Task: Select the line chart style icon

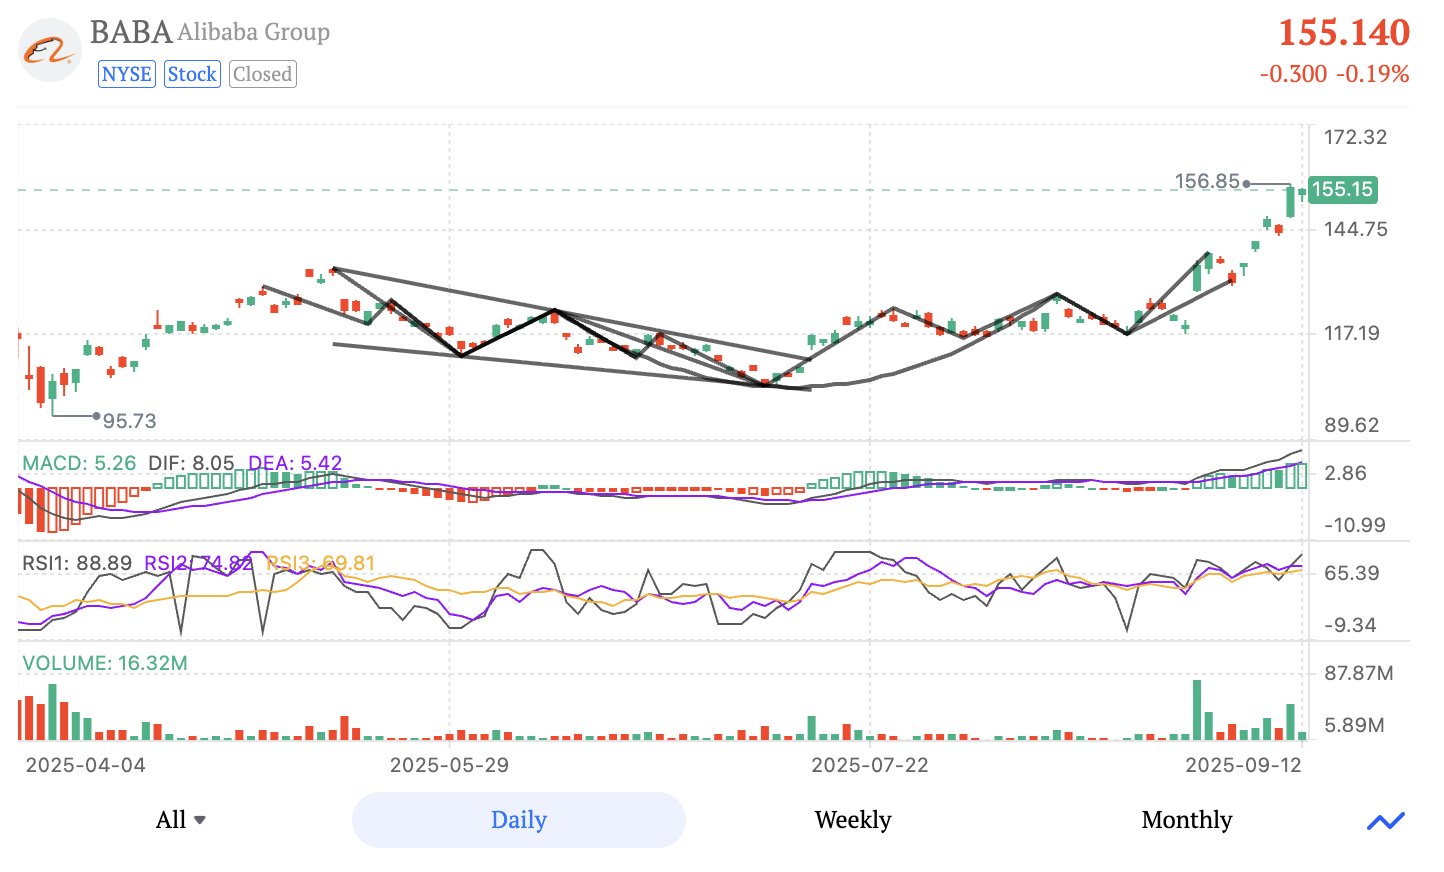Action: tap(1385, 820)
